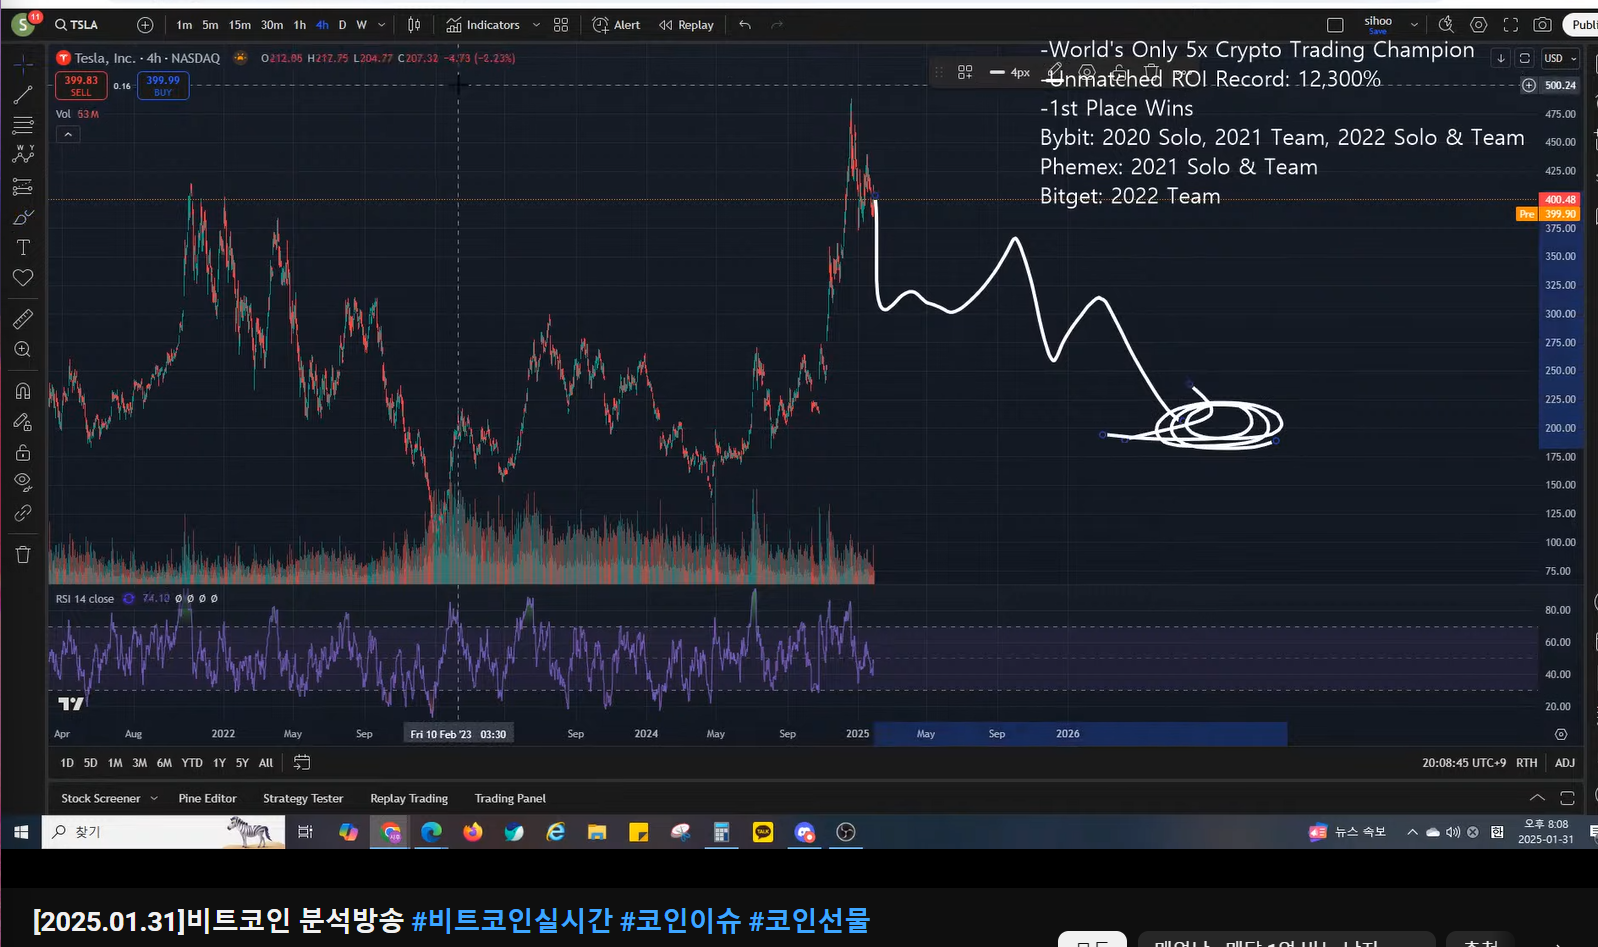Click the 399.99 BUY button
The image size is (1598, 947).
(x=163, y=86)
